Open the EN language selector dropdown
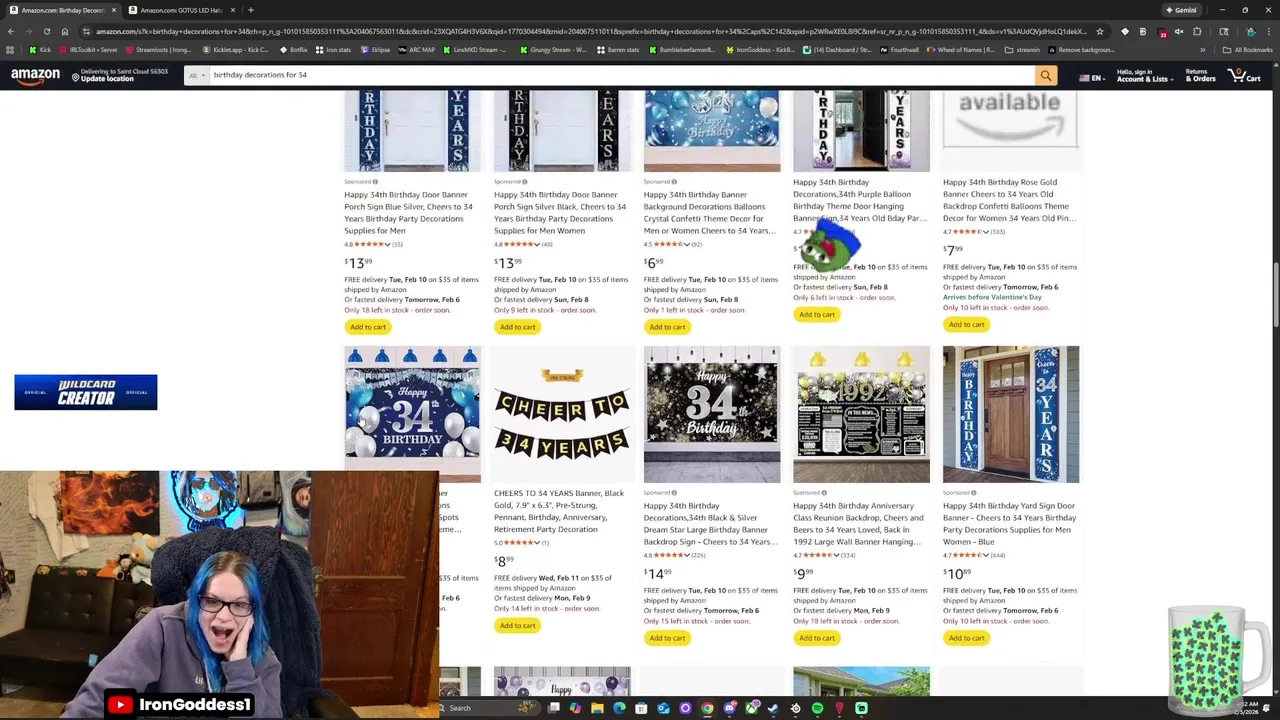 click(1090, 77)
